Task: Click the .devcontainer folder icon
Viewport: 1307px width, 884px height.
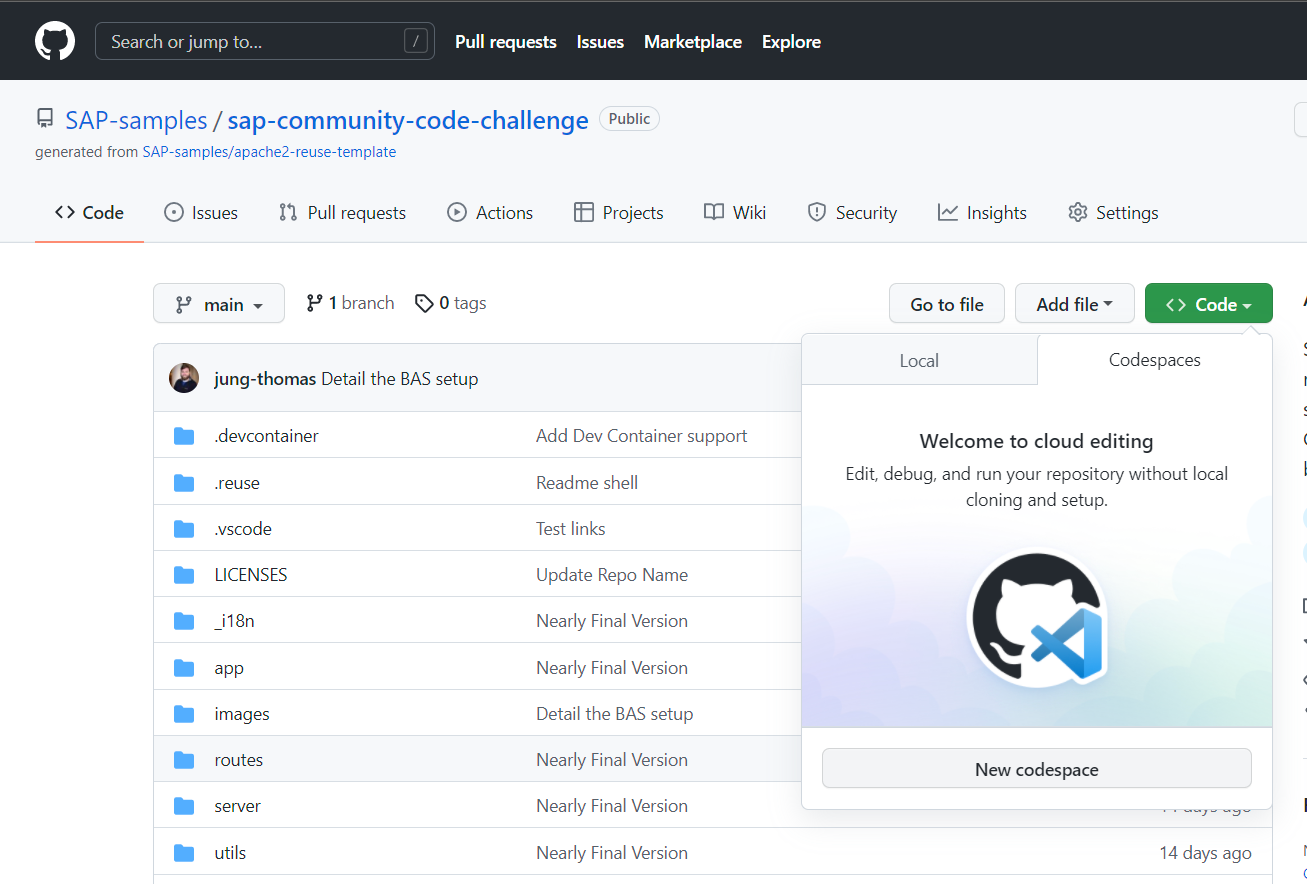Action: [184, 436]
